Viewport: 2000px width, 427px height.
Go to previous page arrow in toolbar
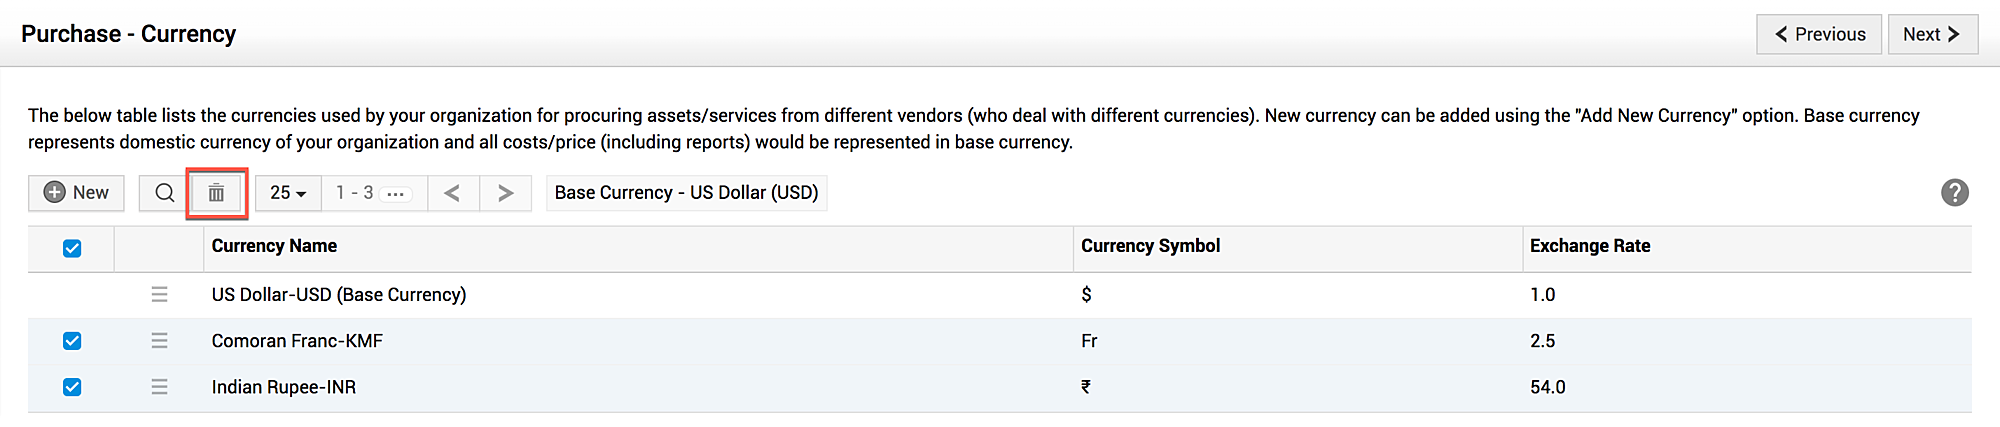click(x=453, y=193)
